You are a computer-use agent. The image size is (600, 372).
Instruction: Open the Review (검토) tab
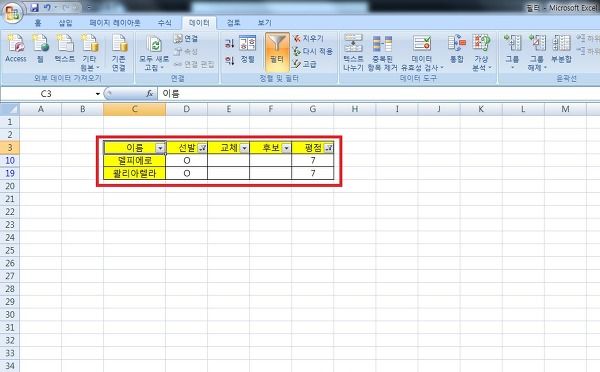pos(233,23)
